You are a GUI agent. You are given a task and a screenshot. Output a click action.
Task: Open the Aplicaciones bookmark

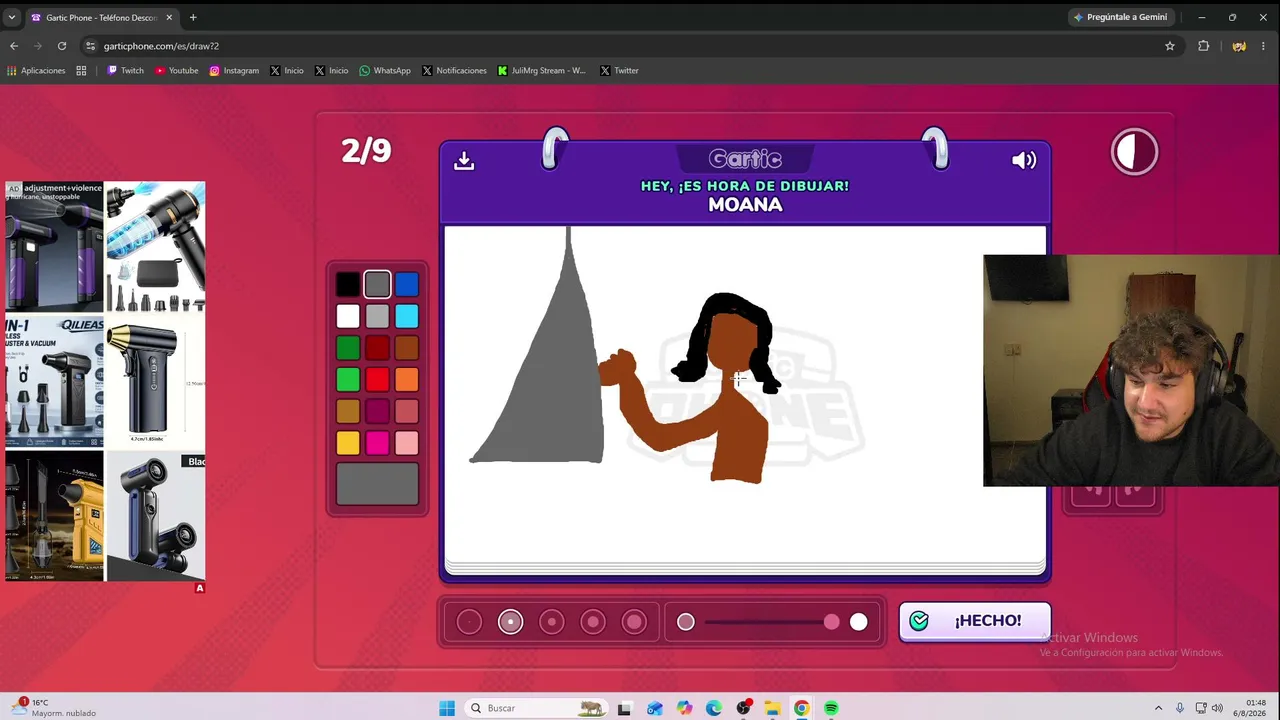(36, 71)
